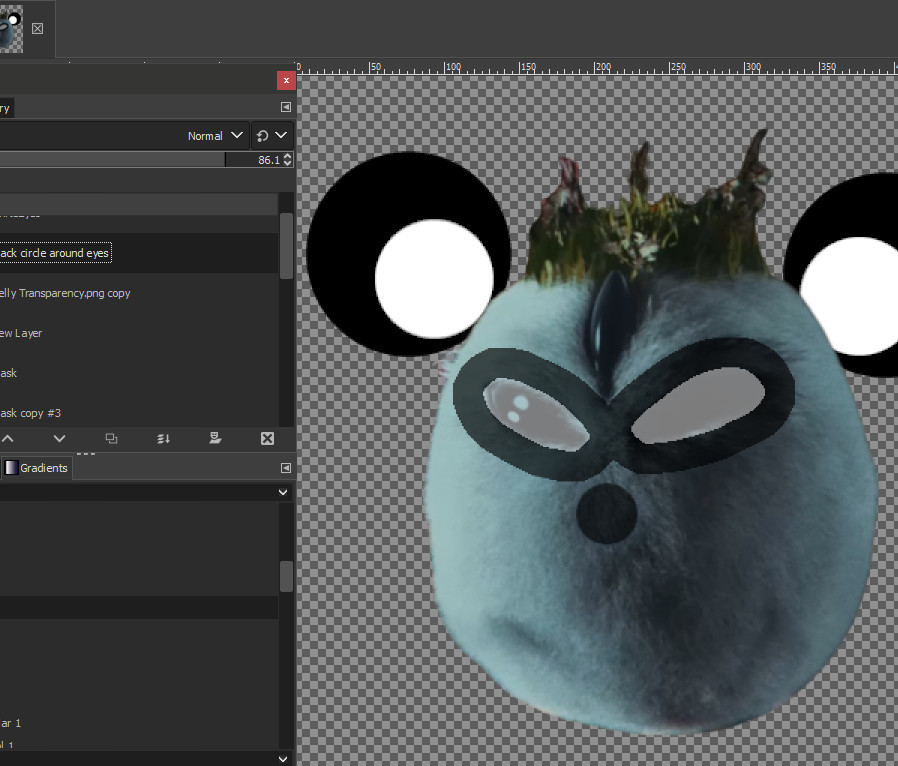This screenshot has height=766, width=898.
Task: Raise the selected layer one step
Action: (x=8, y=439)
